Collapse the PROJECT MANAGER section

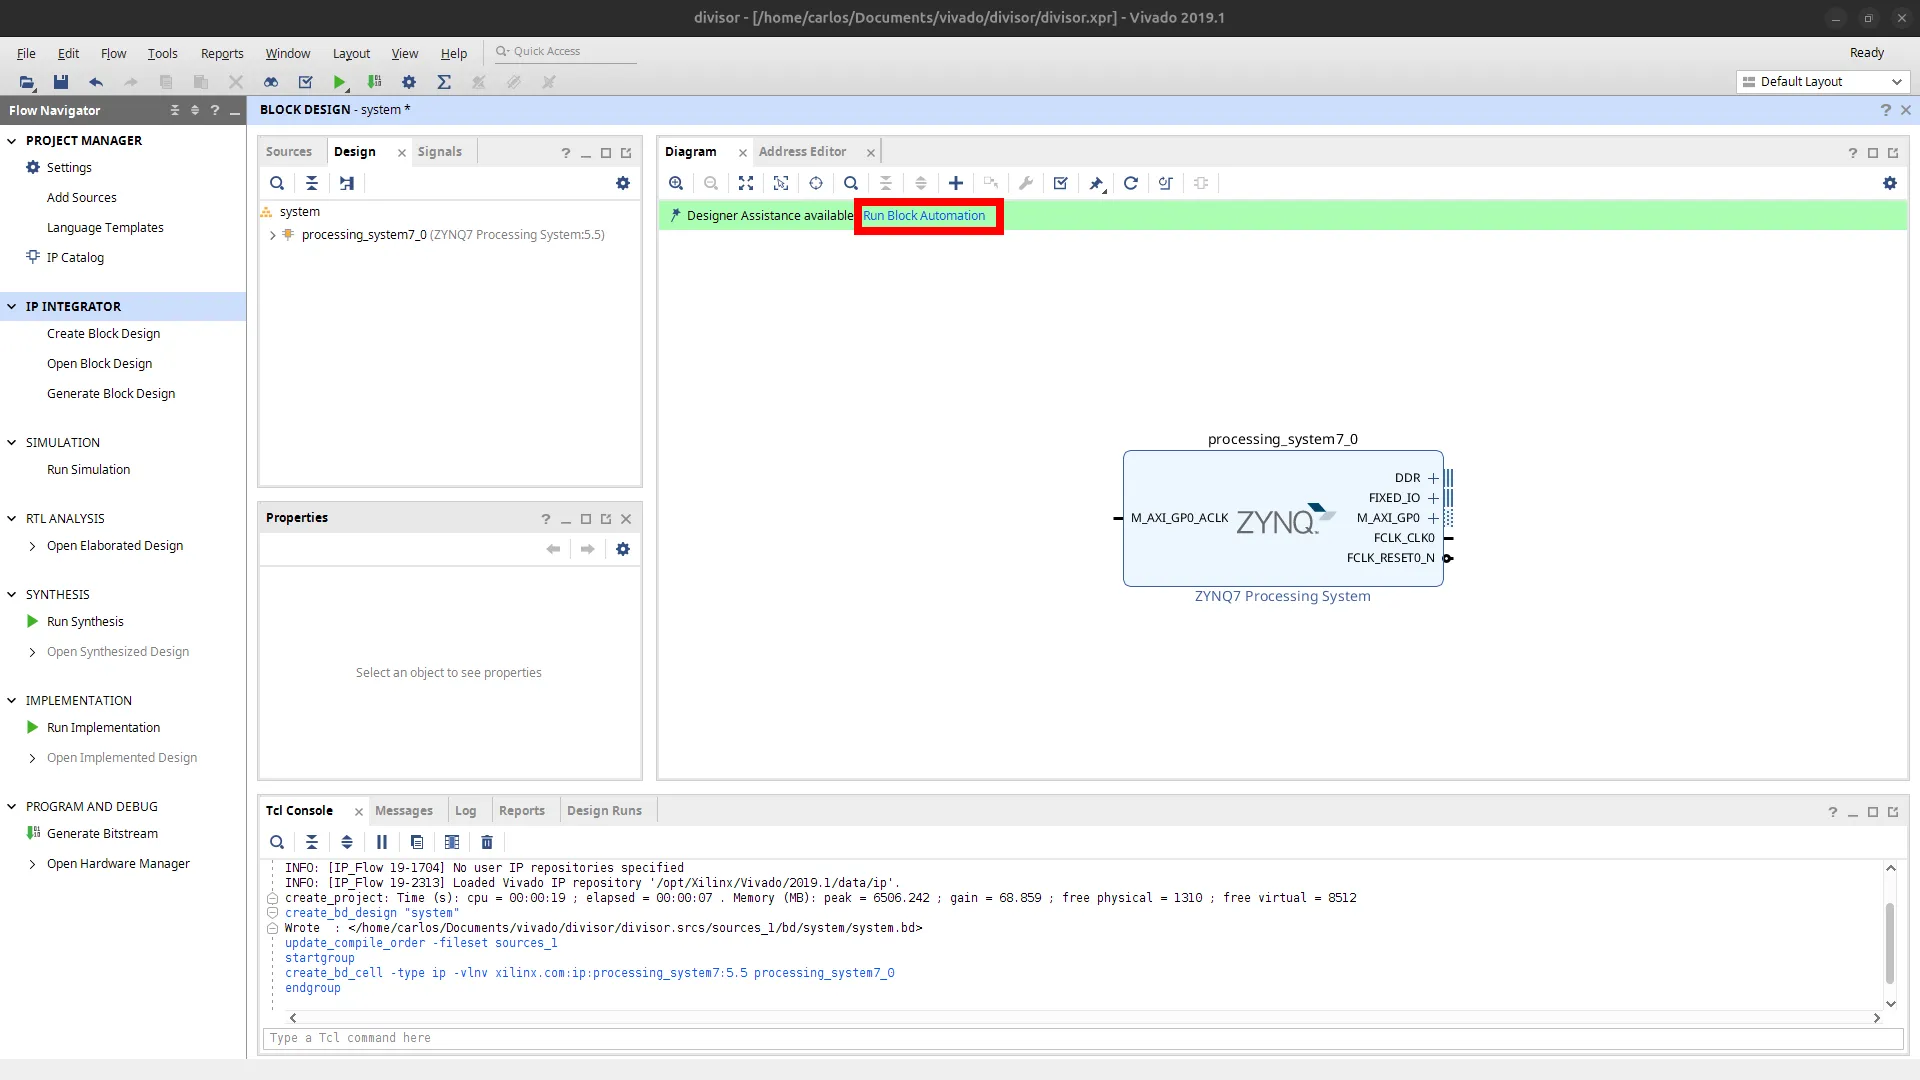12,141
